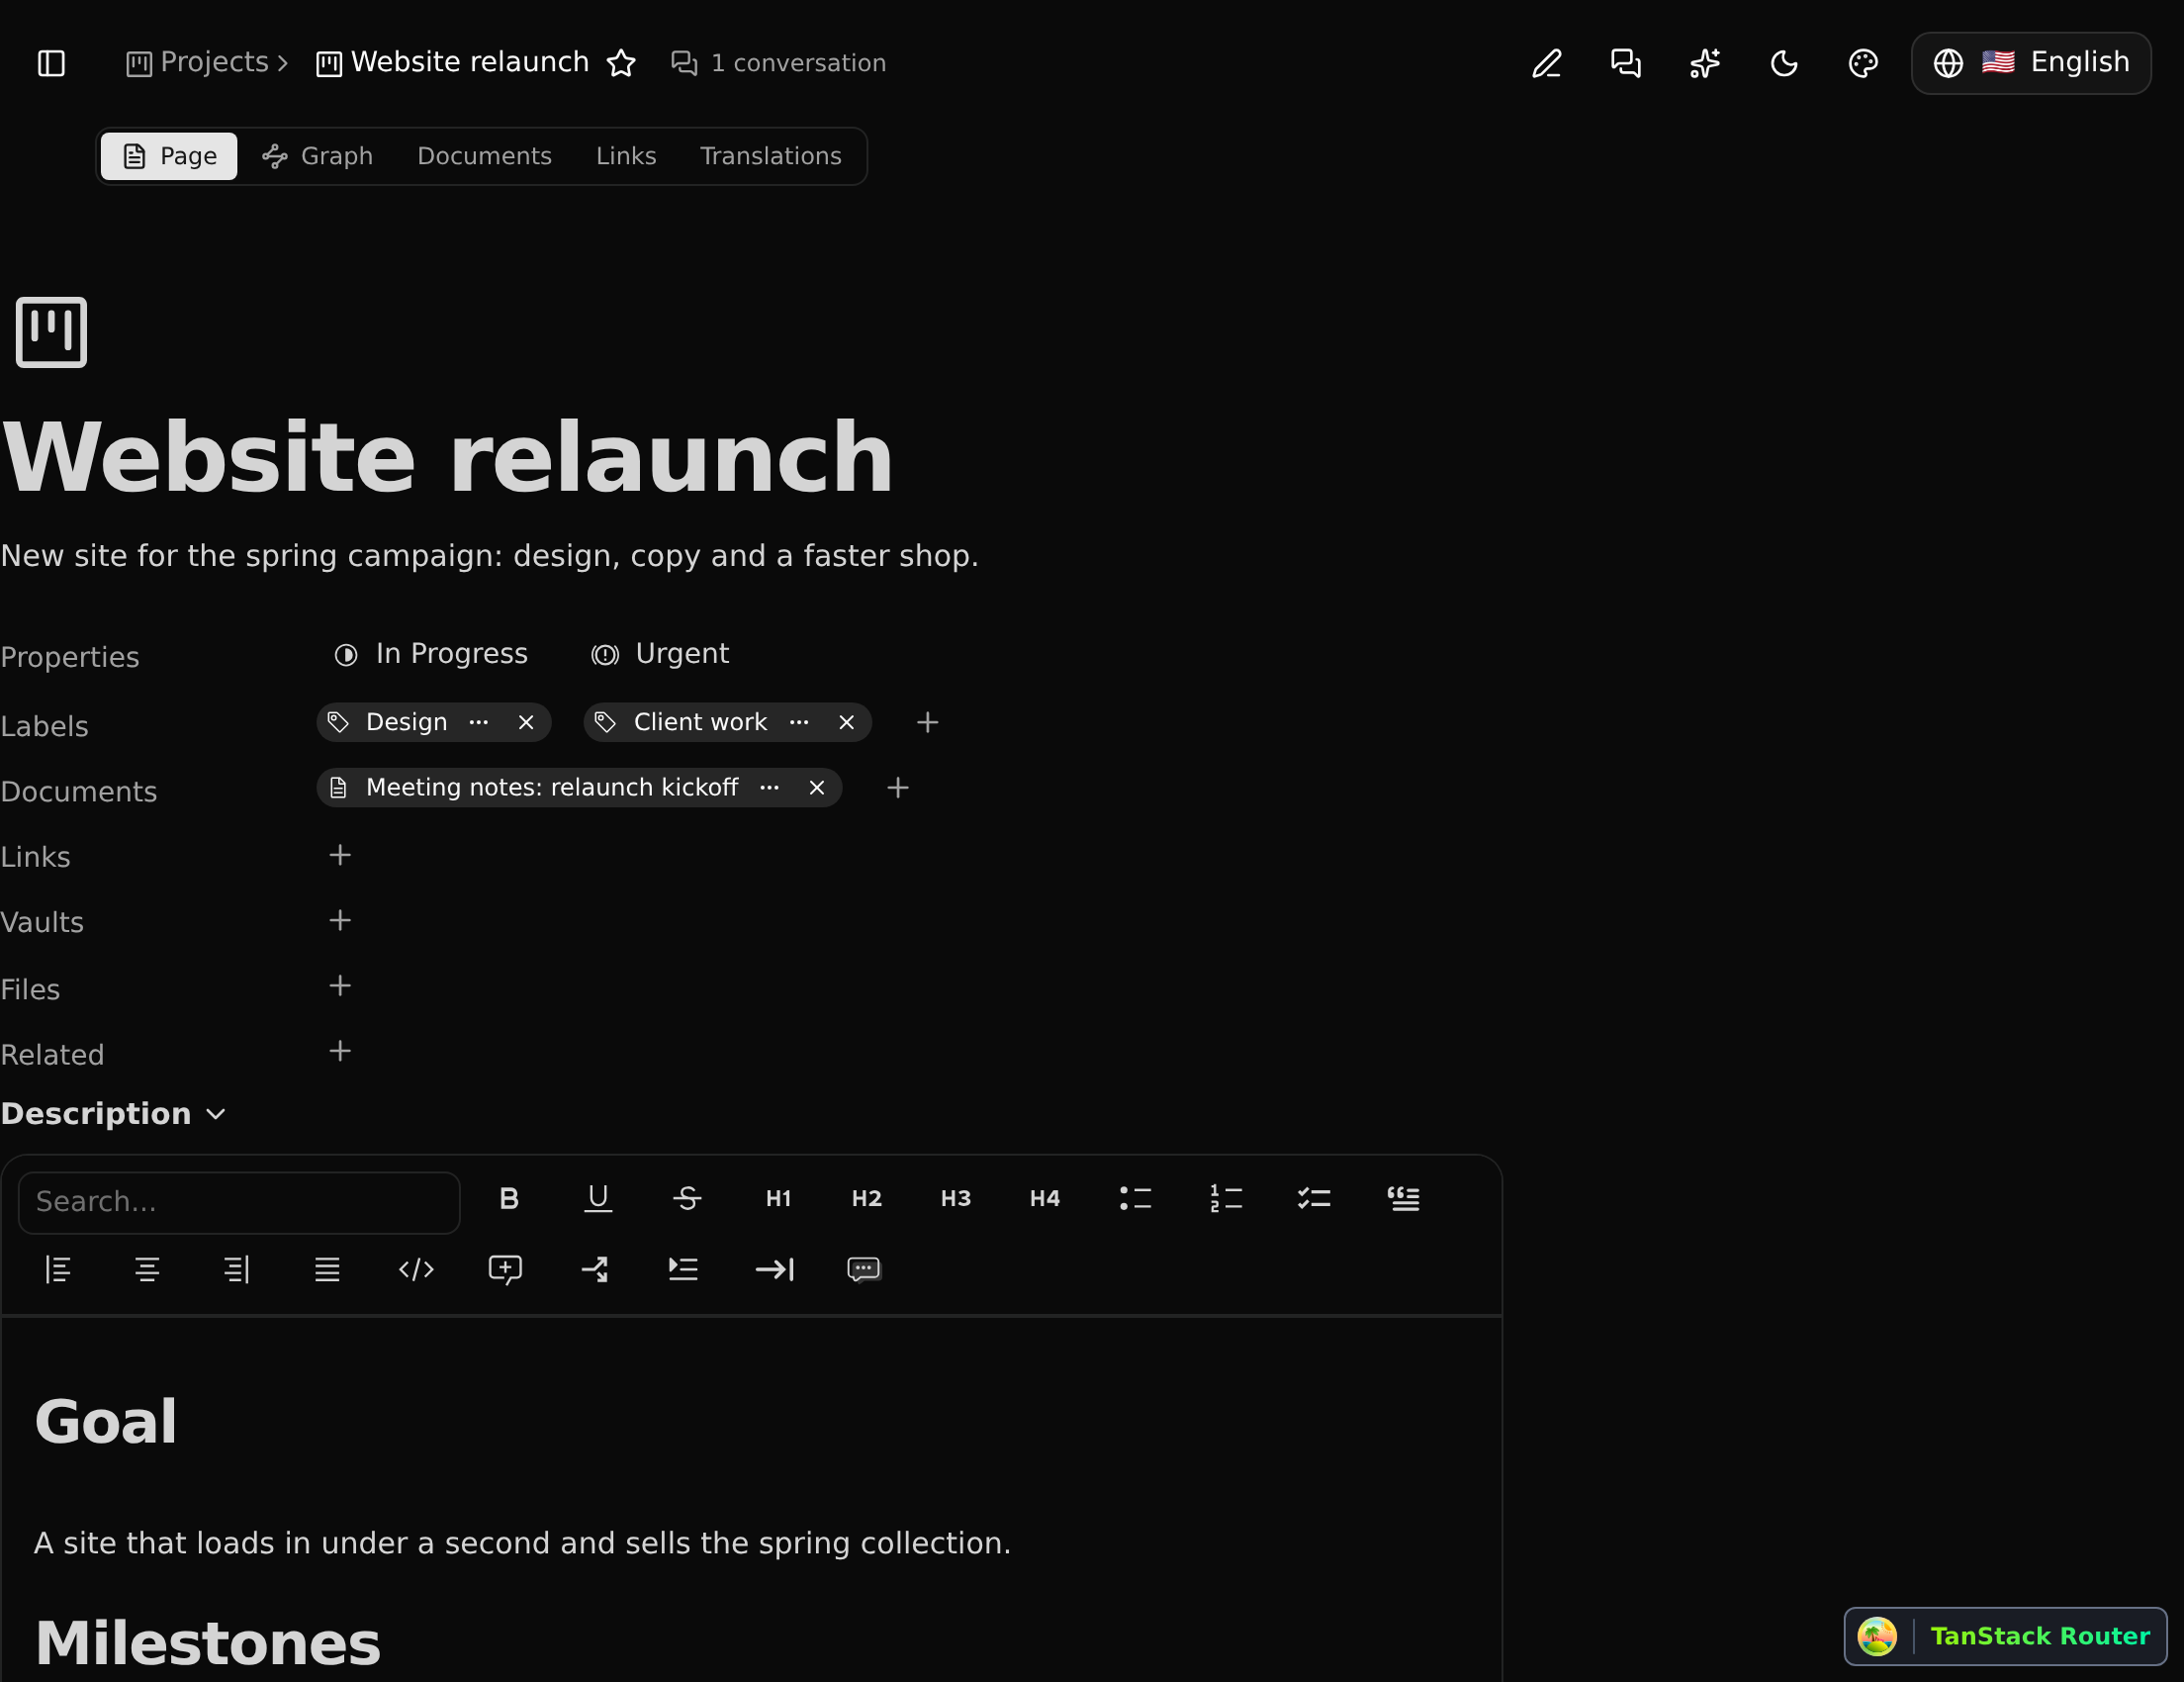The image size is (2184, 1682).
Task: Open options menu for Design label
Action: 479,722
